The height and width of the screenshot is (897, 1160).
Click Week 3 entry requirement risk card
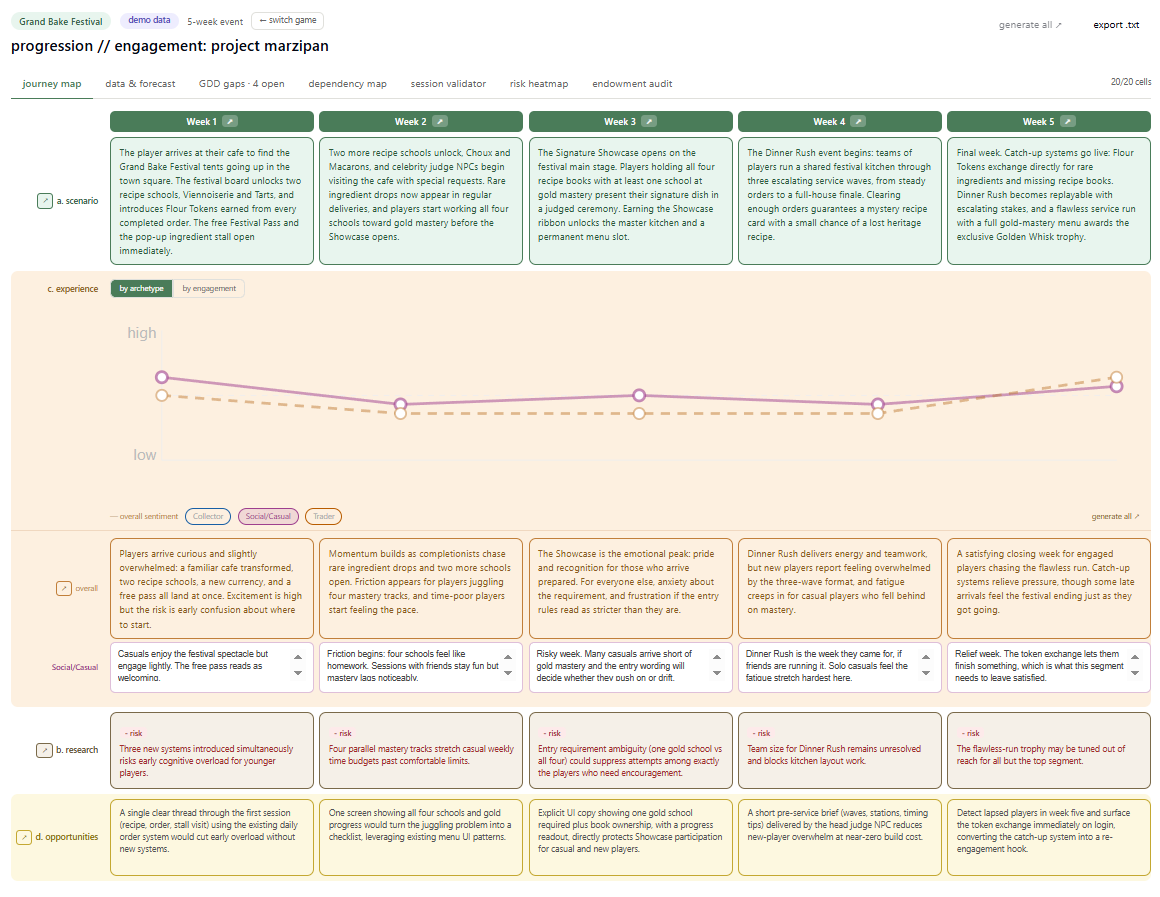tap(631, 750)
